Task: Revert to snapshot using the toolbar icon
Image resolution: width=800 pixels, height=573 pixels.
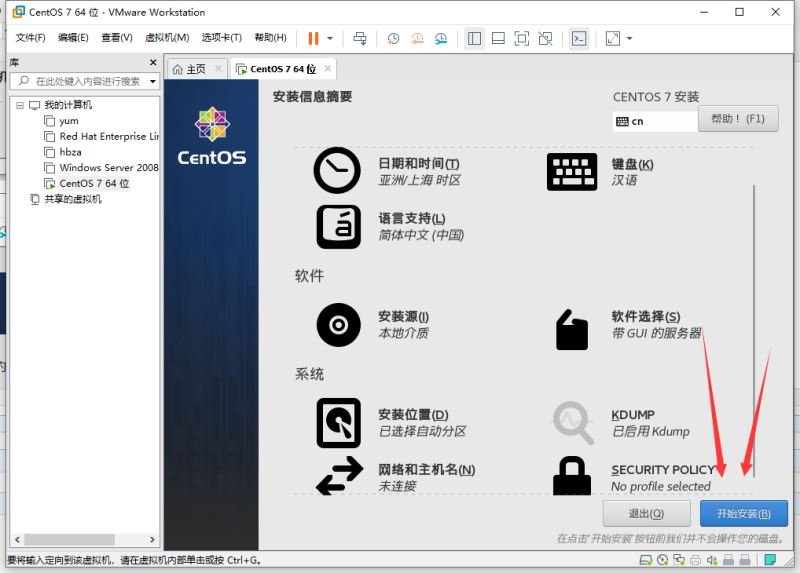Action: tap(417, 38)
